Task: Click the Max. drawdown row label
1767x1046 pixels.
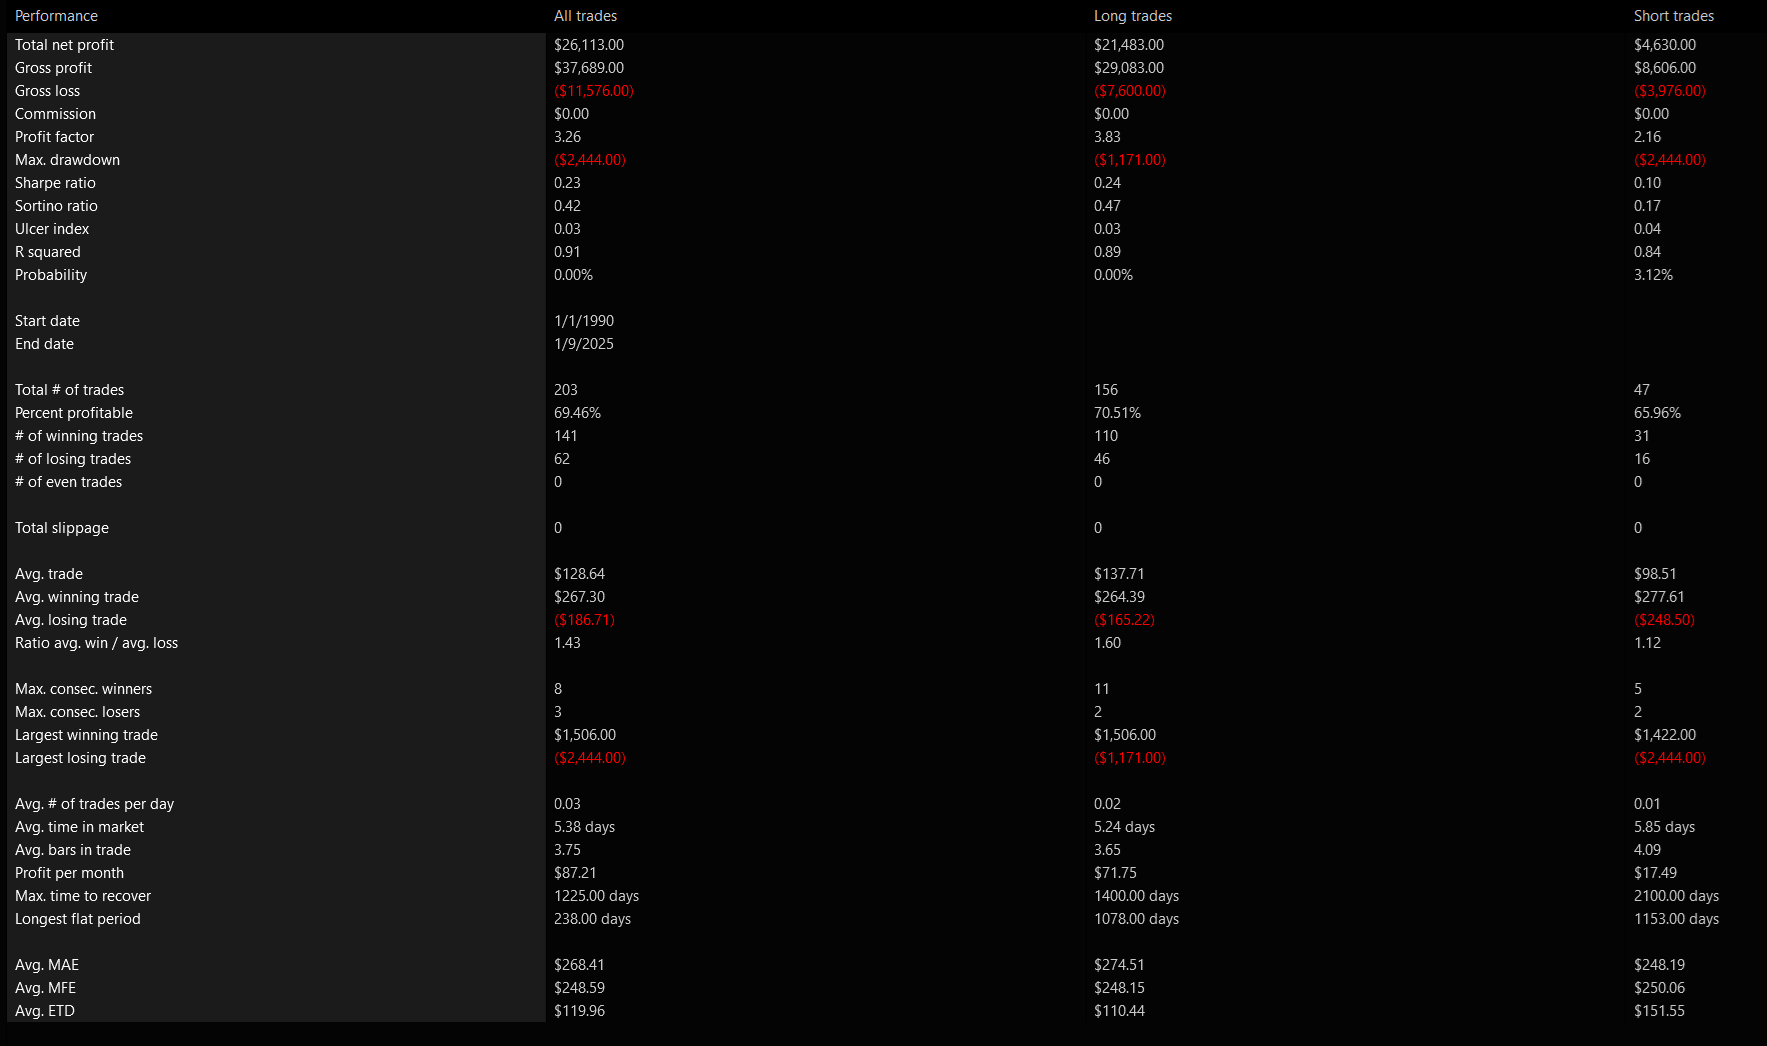Action: [67, 160]
